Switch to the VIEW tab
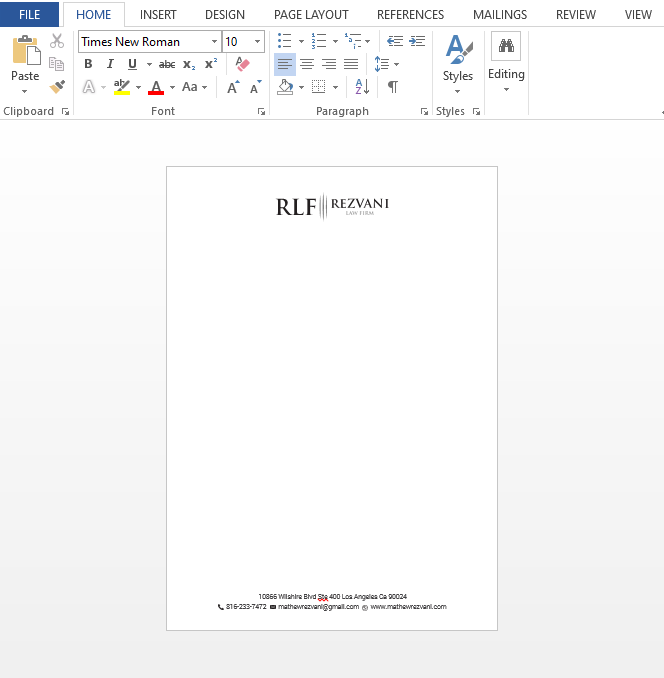Screen dimensions: 664x678 [x=638, y=15]
